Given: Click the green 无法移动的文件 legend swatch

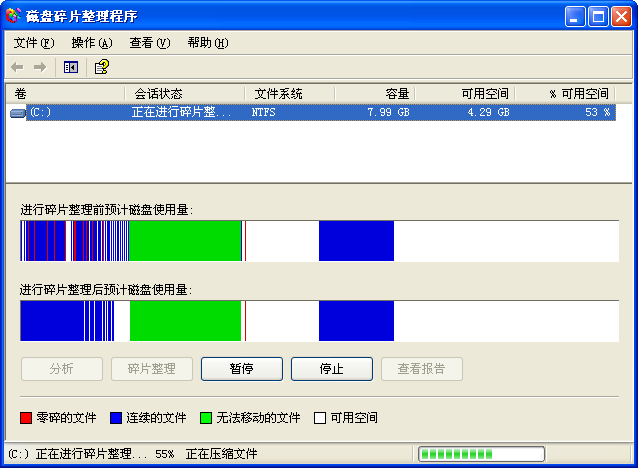Looking at the screenshot, I should (206, 418).
